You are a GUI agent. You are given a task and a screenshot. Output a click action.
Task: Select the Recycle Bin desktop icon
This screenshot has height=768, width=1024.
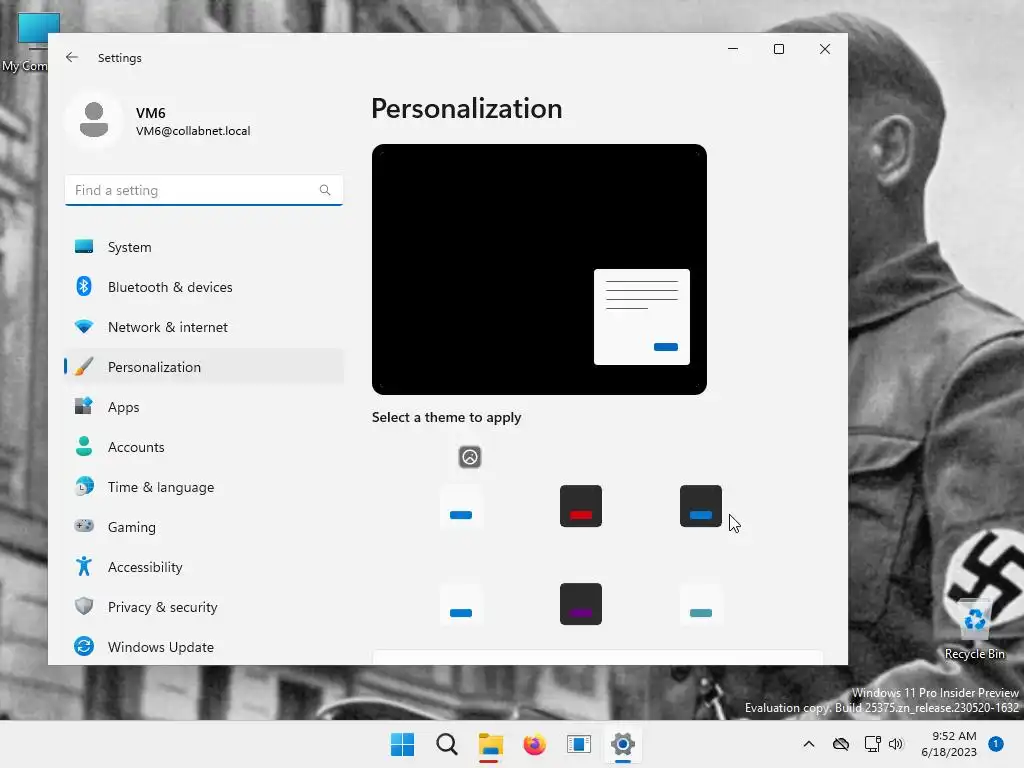point(974,630)
